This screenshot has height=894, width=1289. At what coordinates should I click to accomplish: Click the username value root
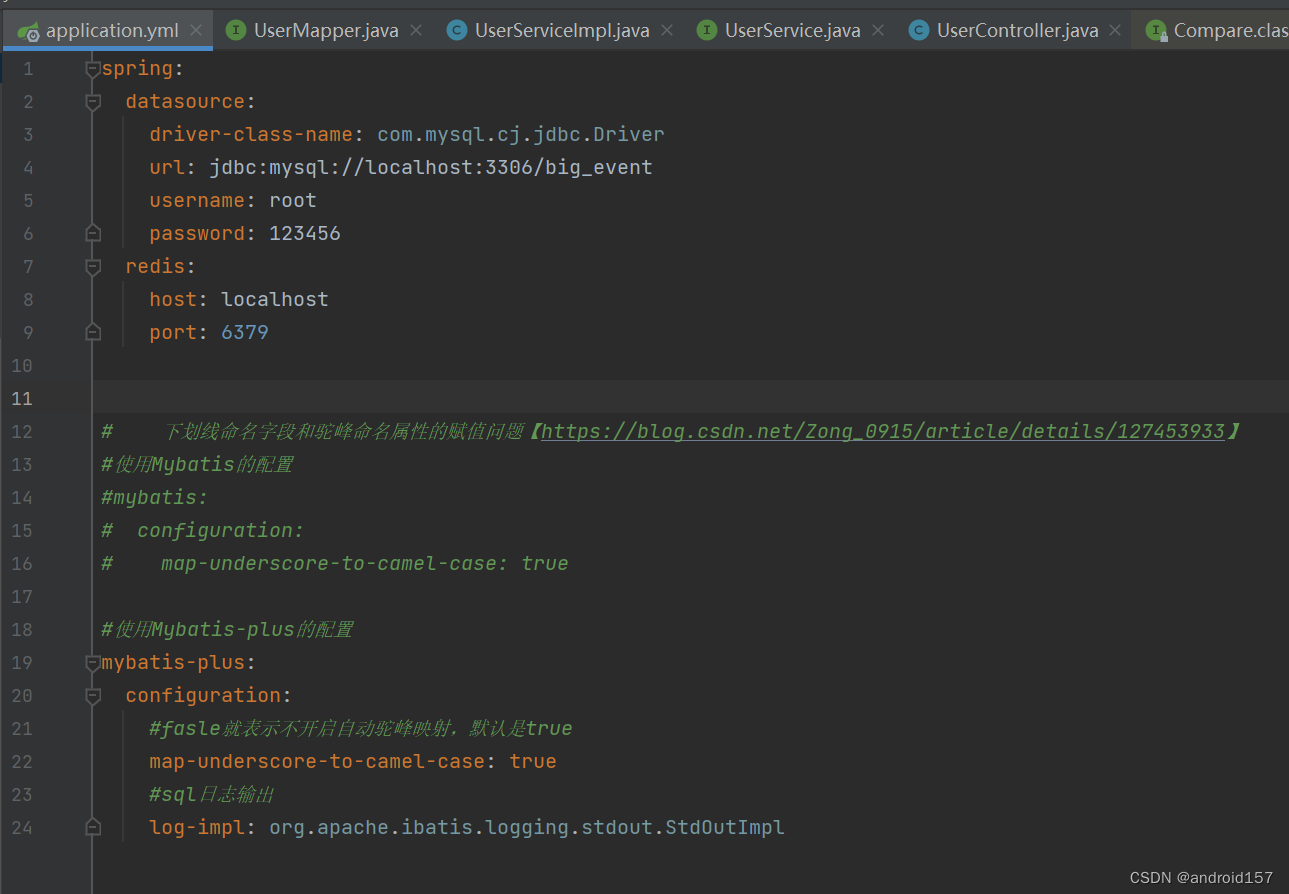coord(293,200)
